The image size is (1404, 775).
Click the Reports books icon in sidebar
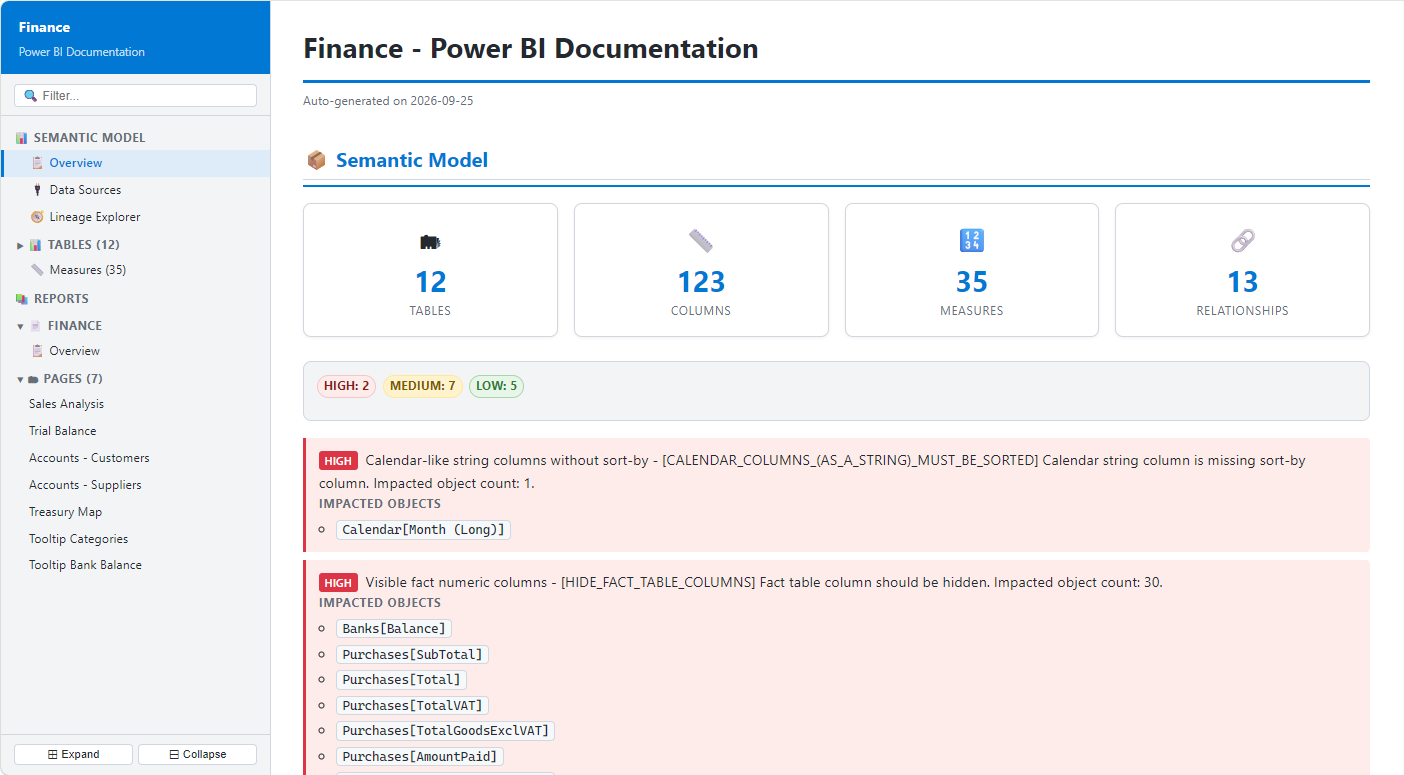click(x=22, y=299)
